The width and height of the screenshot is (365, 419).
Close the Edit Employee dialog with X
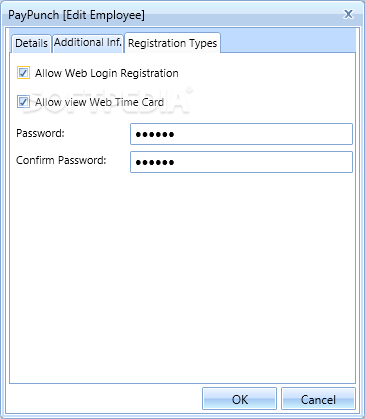(348, 14)
